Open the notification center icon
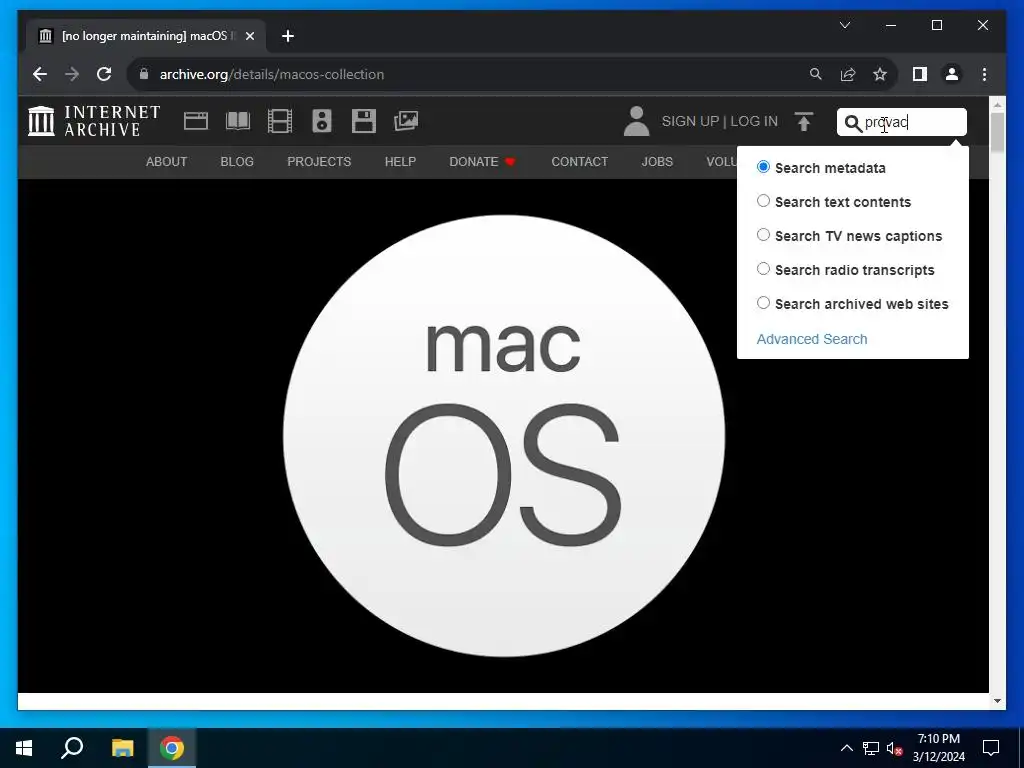 coord(991,748)
